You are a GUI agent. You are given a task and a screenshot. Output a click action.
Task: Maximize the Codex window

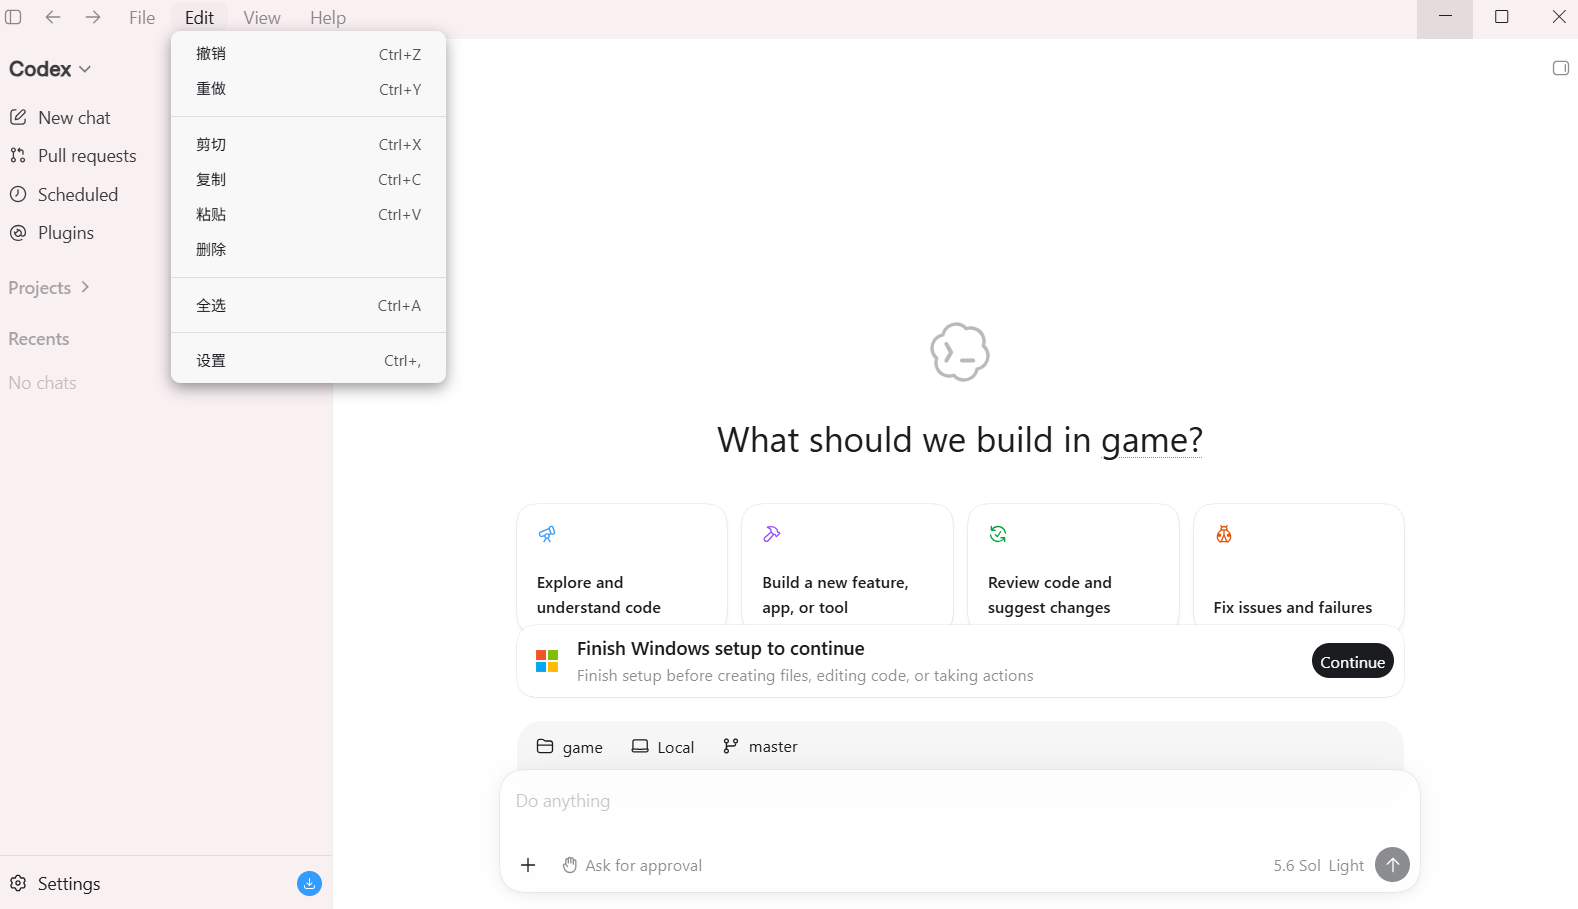pyautogui.click(x=1501, y=17)
